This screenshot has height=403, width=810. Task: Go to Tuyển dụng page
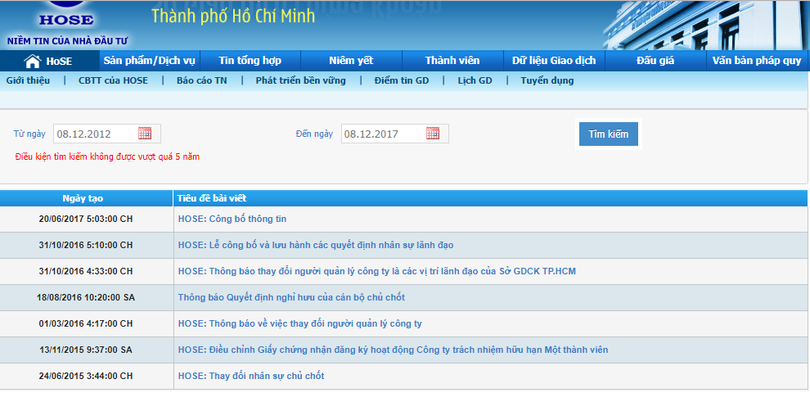(547, 81)
